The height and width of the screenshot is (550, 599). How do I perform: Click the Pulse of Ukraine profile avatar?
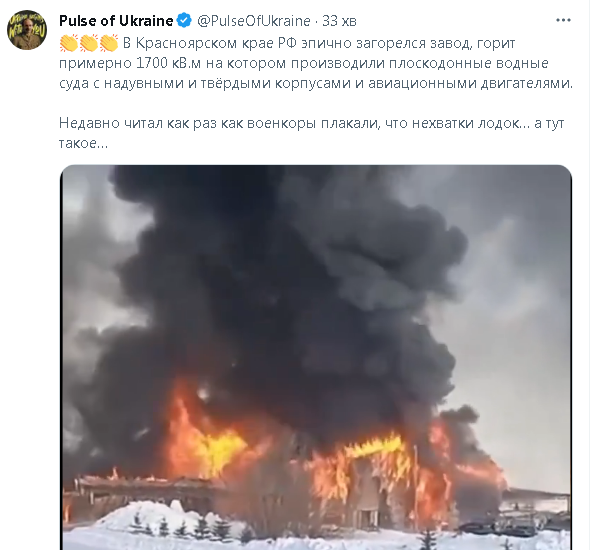[27, 30]
